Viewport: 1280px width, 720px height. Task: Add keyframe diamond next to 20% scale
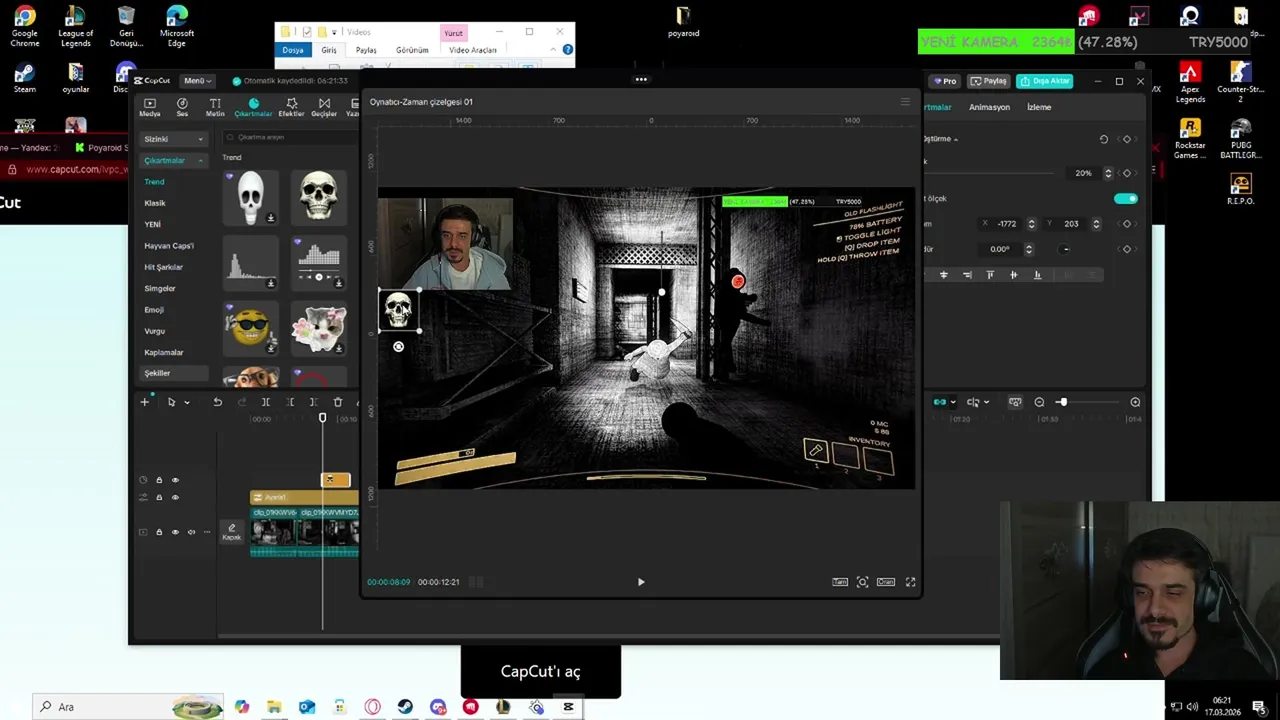1127,173
